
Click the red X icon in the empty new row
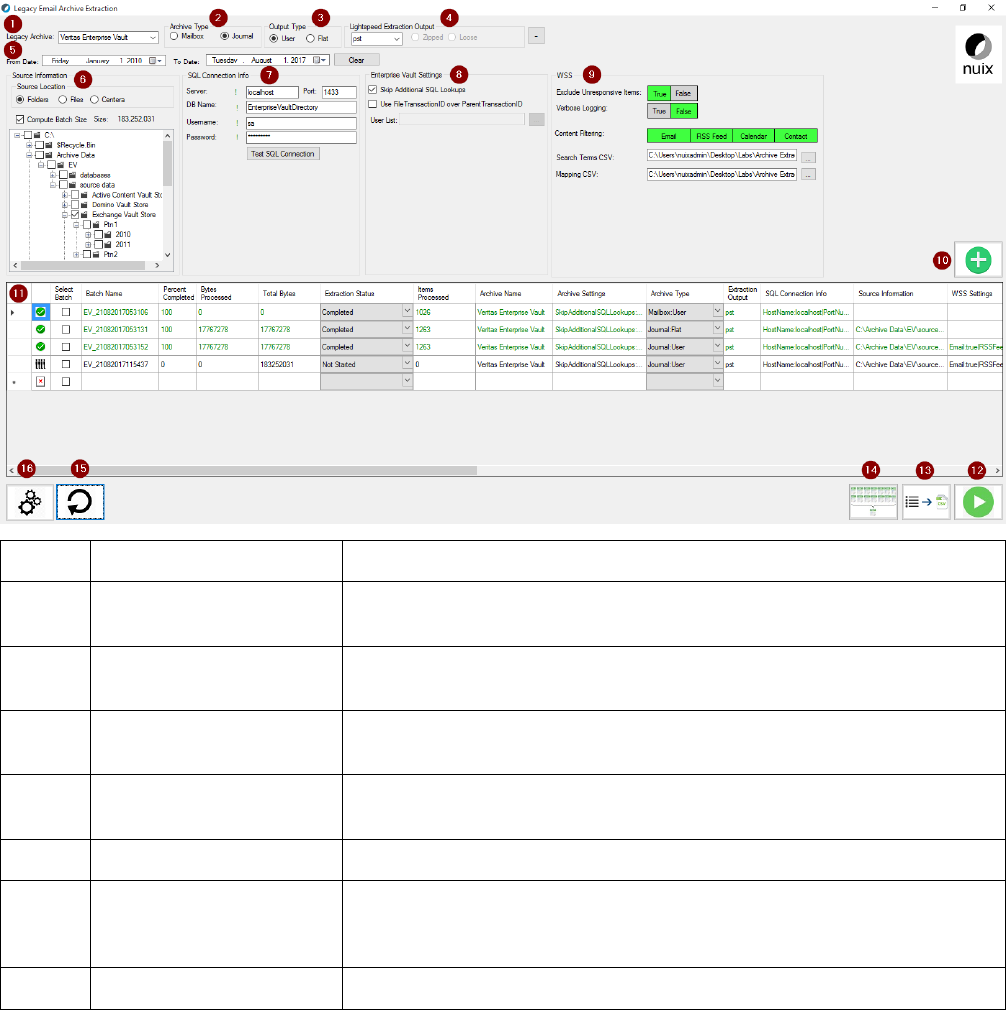click(x=41, y=381)
